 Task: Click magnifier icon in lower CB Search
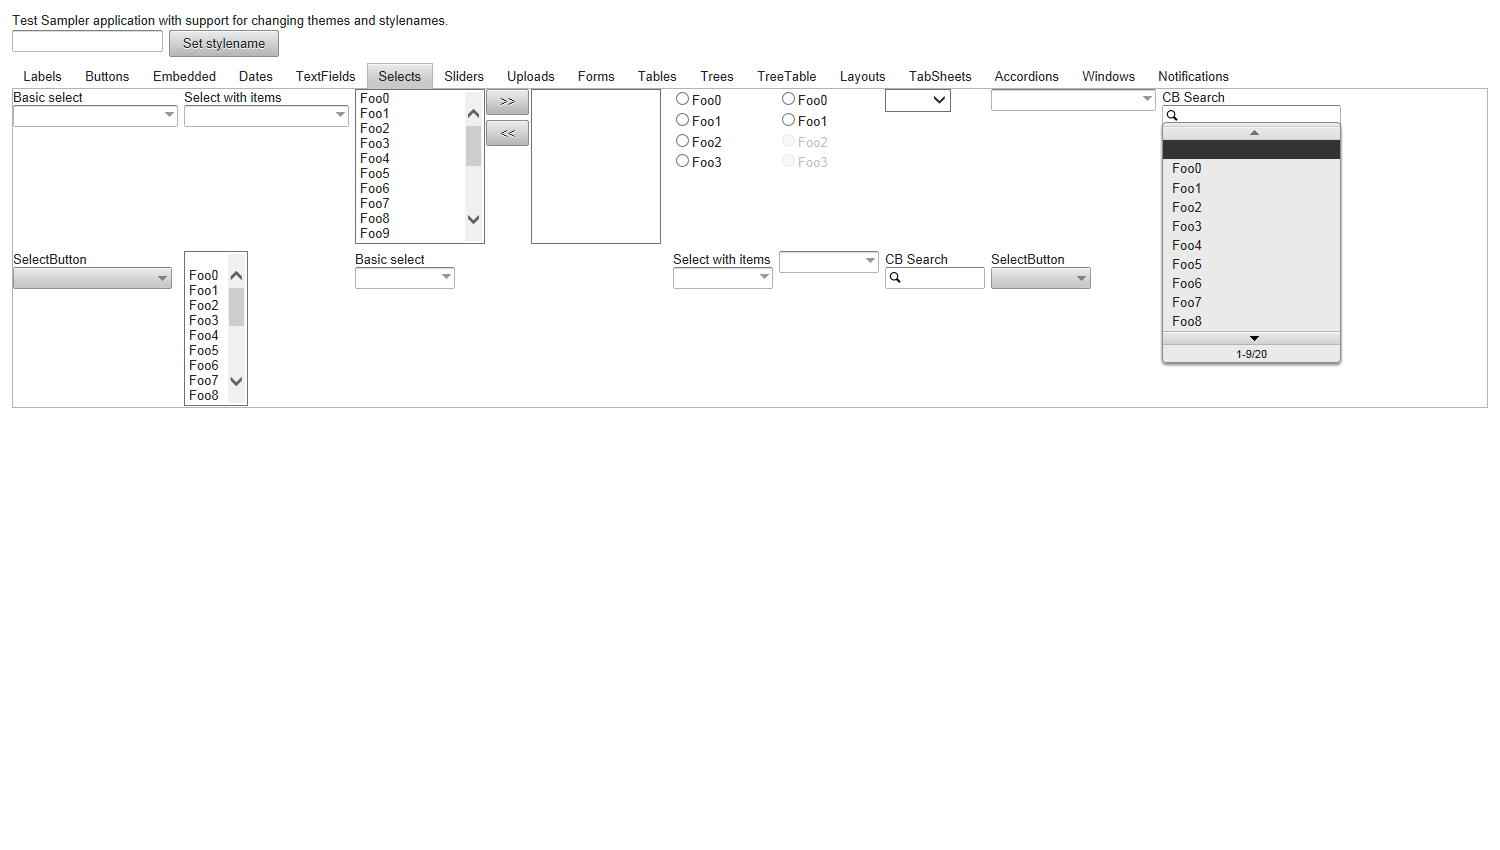pyautogui.click(x=895, y=278)
